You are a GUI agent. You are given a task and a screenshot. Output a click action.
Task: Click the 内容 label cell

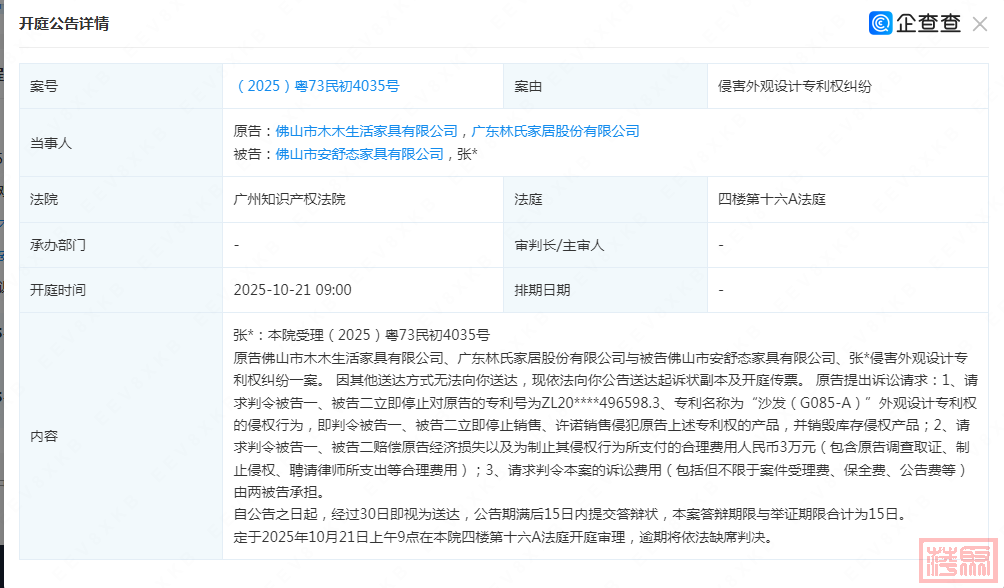[x=44, y=436]
